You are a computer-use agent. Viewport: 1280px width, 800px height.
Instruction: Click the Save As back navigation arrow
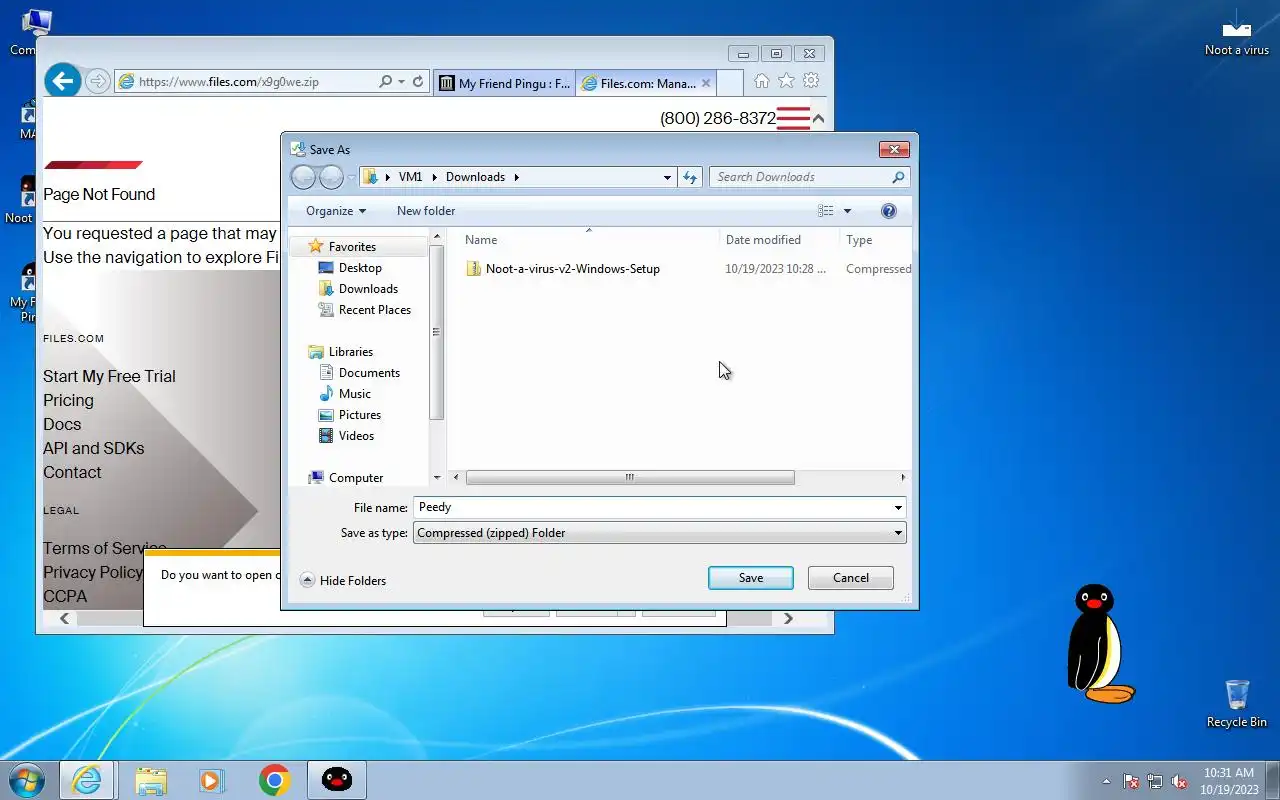click(303, 177)
